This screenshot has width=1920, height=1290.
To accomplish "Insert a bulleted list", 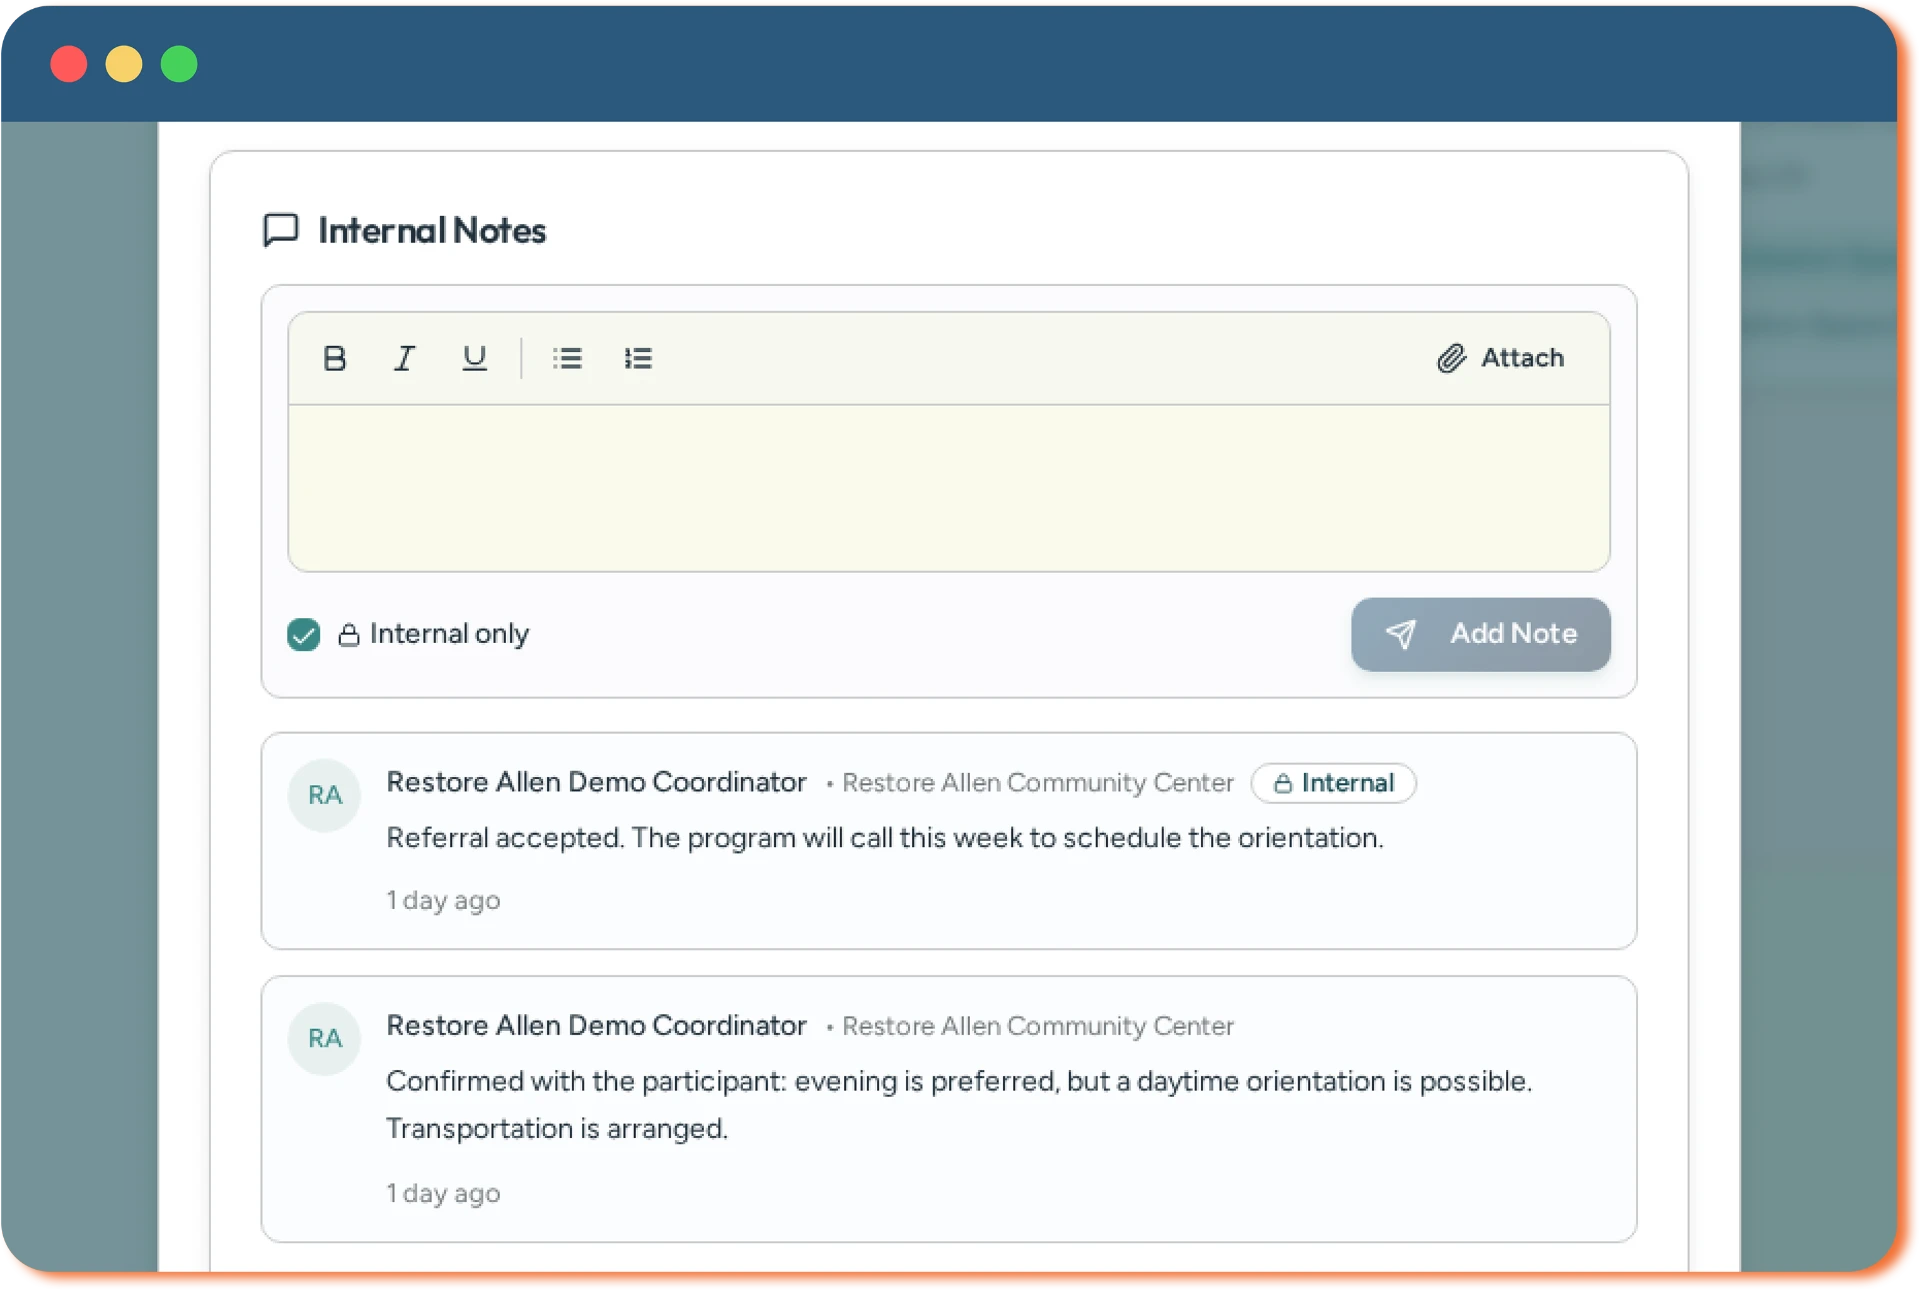I will pos(567,358).
